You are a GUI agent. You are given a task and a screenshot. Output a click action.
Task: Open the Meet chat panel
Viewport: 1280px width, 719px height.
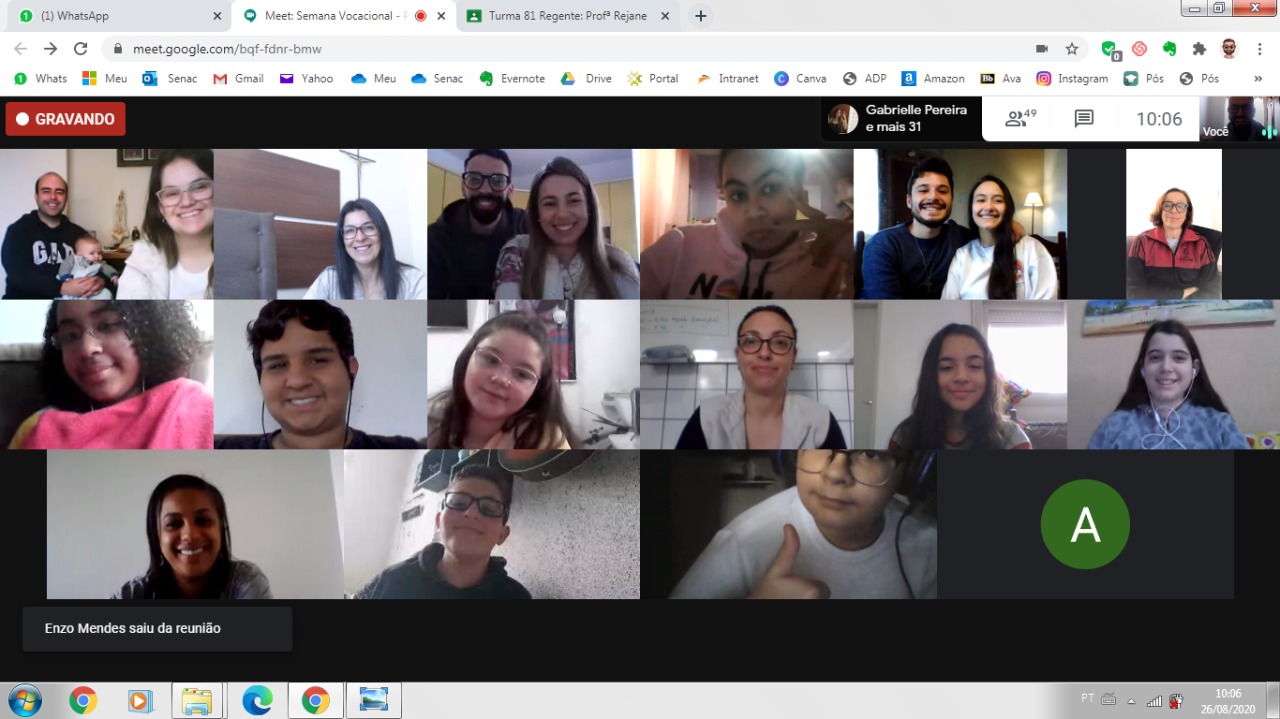tap(1084, 119)
